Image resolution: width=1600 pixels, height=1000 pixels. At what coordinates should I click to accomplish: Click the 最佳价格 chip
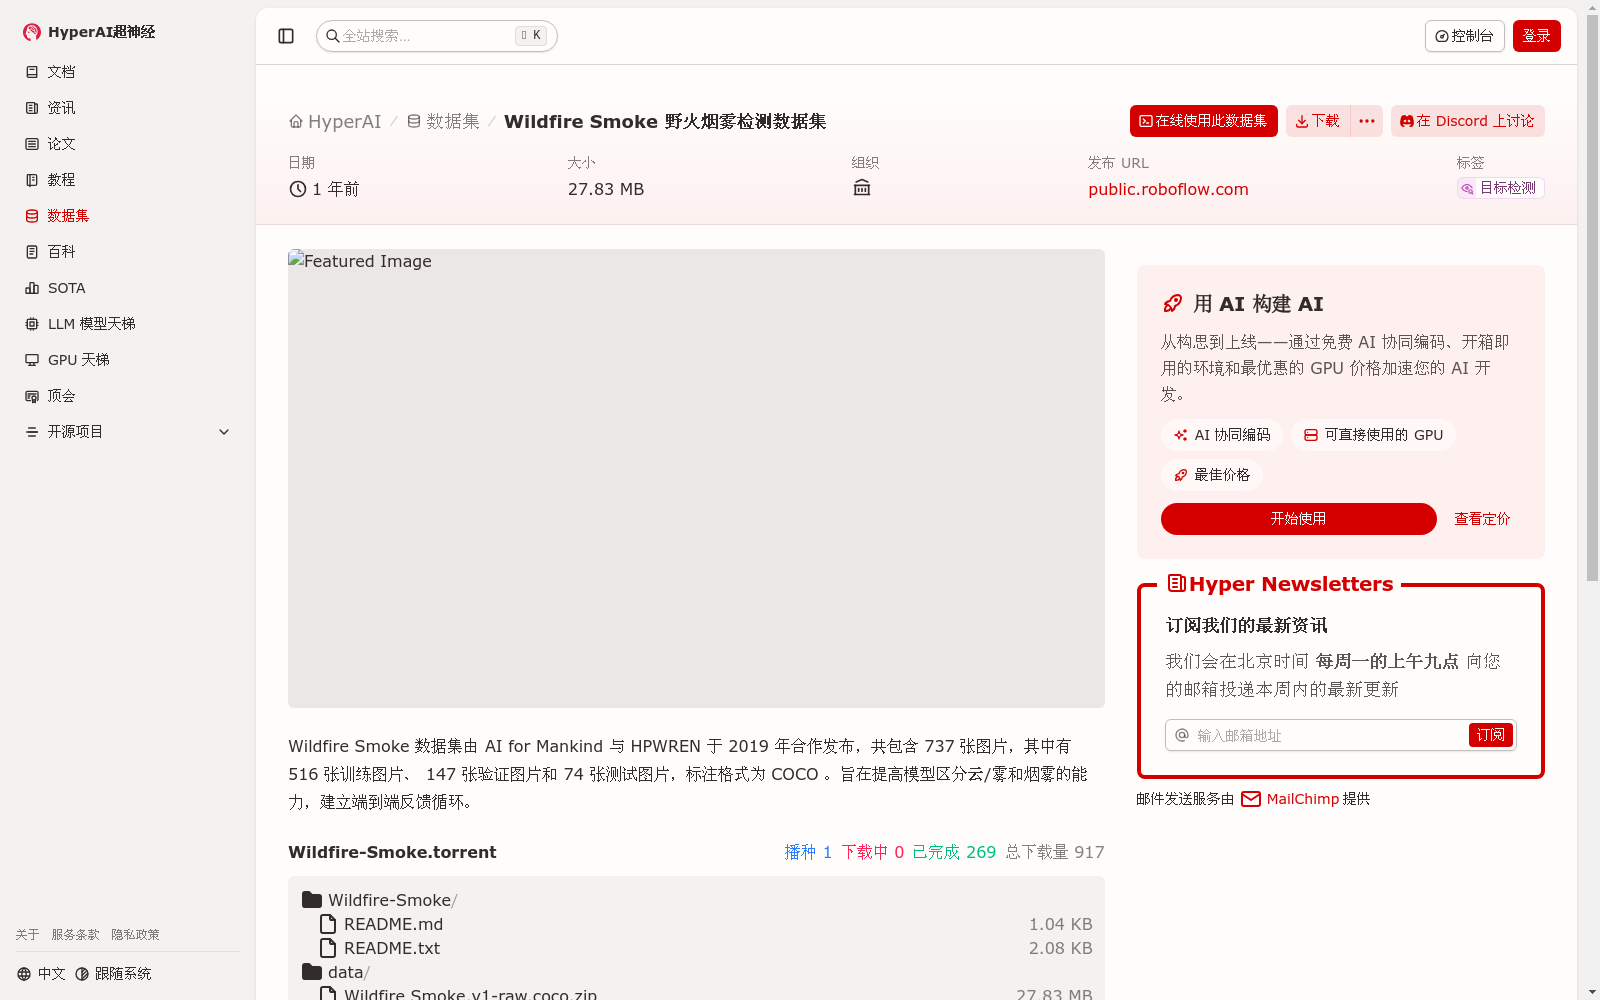point(1212,475)
